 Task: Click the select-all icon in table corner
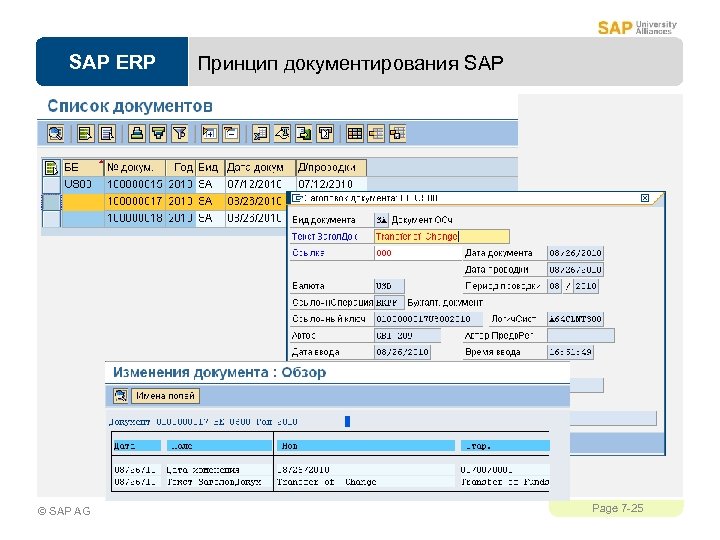click(x=51, y=168)
